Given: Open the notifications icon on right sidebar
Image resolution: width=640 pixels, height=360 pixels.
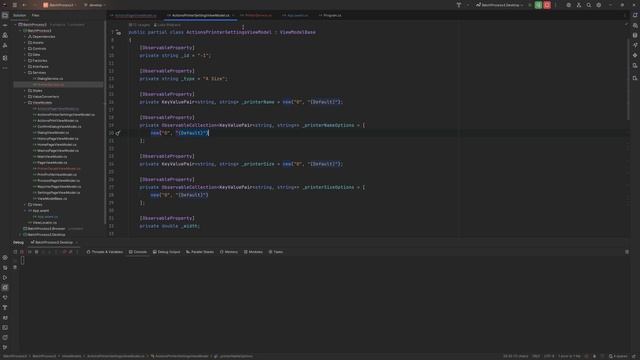Looking at the screenshot, I should [635, 16].
